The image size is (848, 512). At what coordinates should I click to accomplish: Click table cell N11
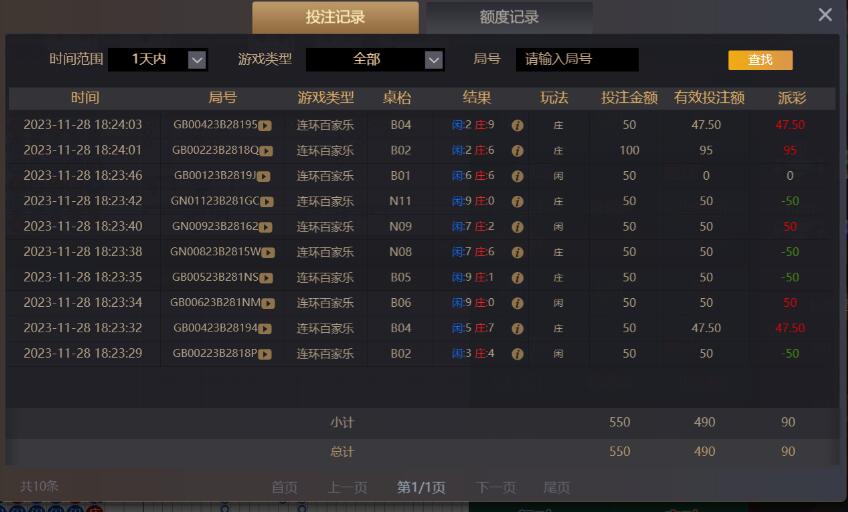click(400, 201)
